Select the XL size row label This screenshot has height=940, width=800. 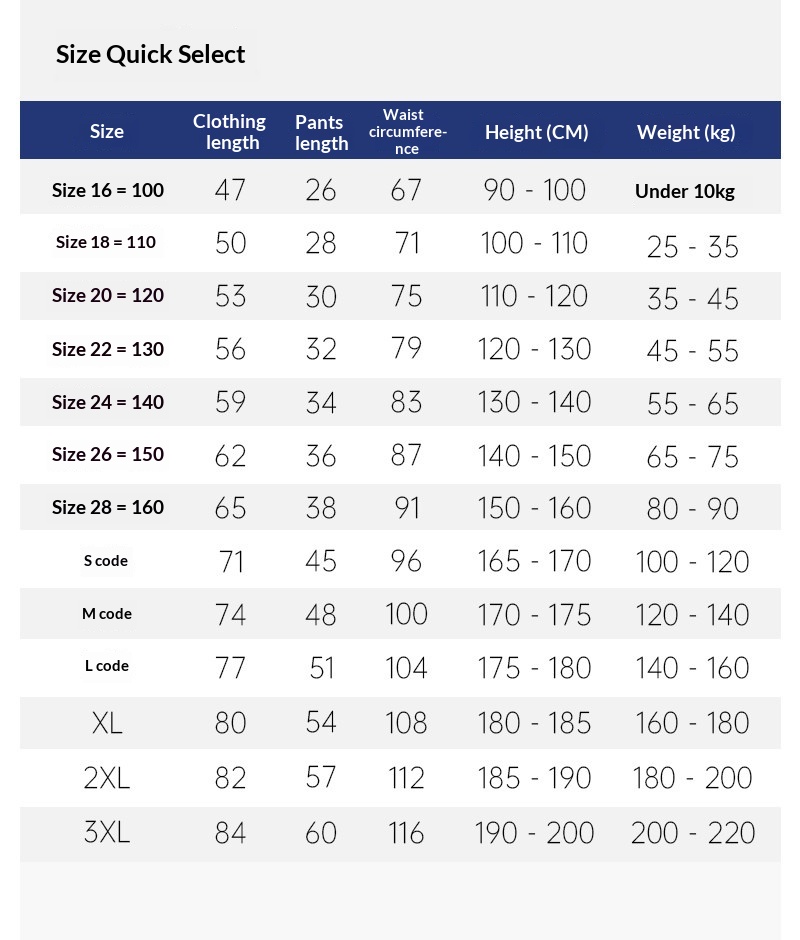[107, 723]
